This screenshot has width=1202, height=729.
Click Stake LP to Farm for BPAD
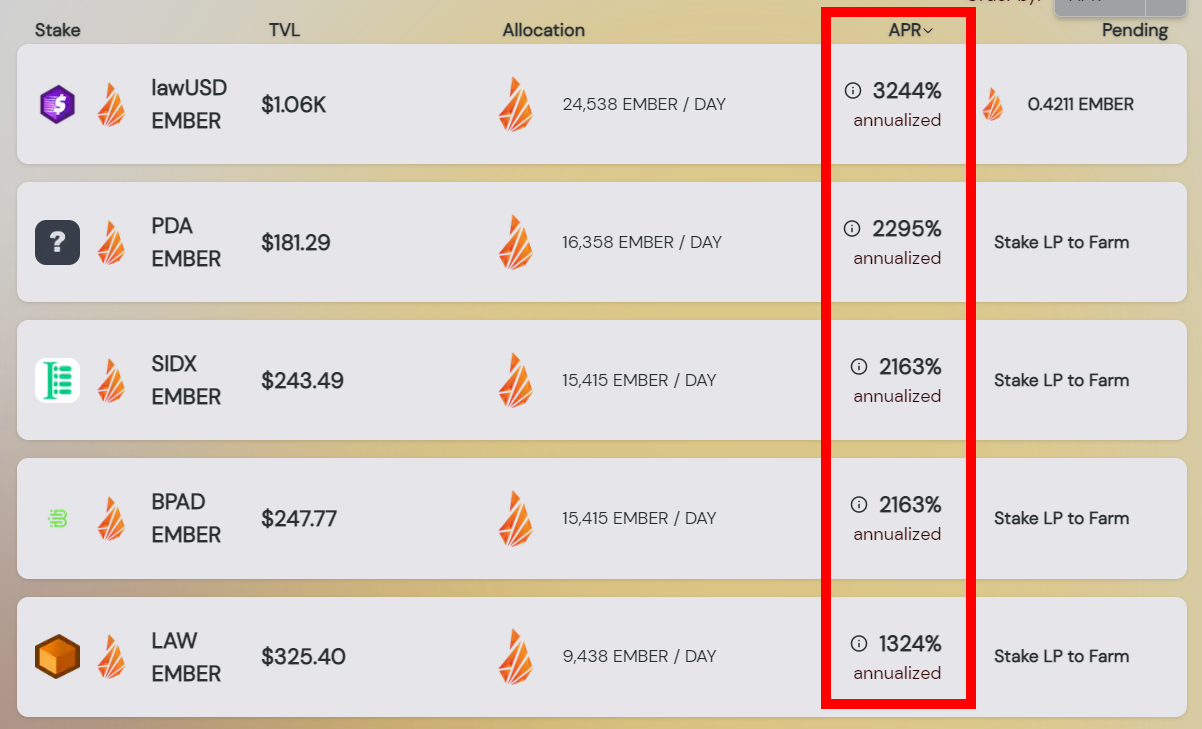coord(1061,518)
